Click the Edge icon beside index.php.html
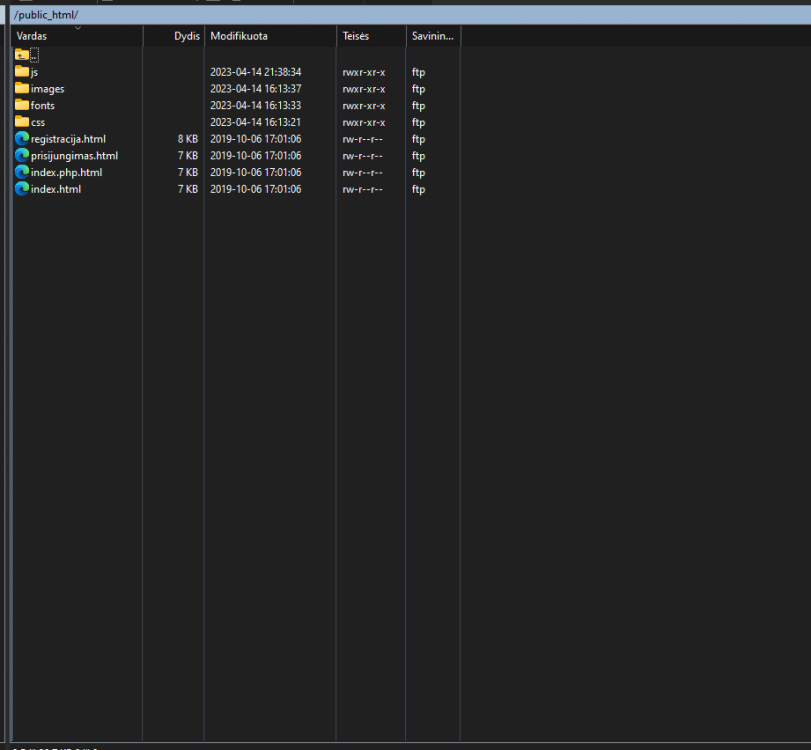This screenshot has height=750, width=811. (22, 172)
